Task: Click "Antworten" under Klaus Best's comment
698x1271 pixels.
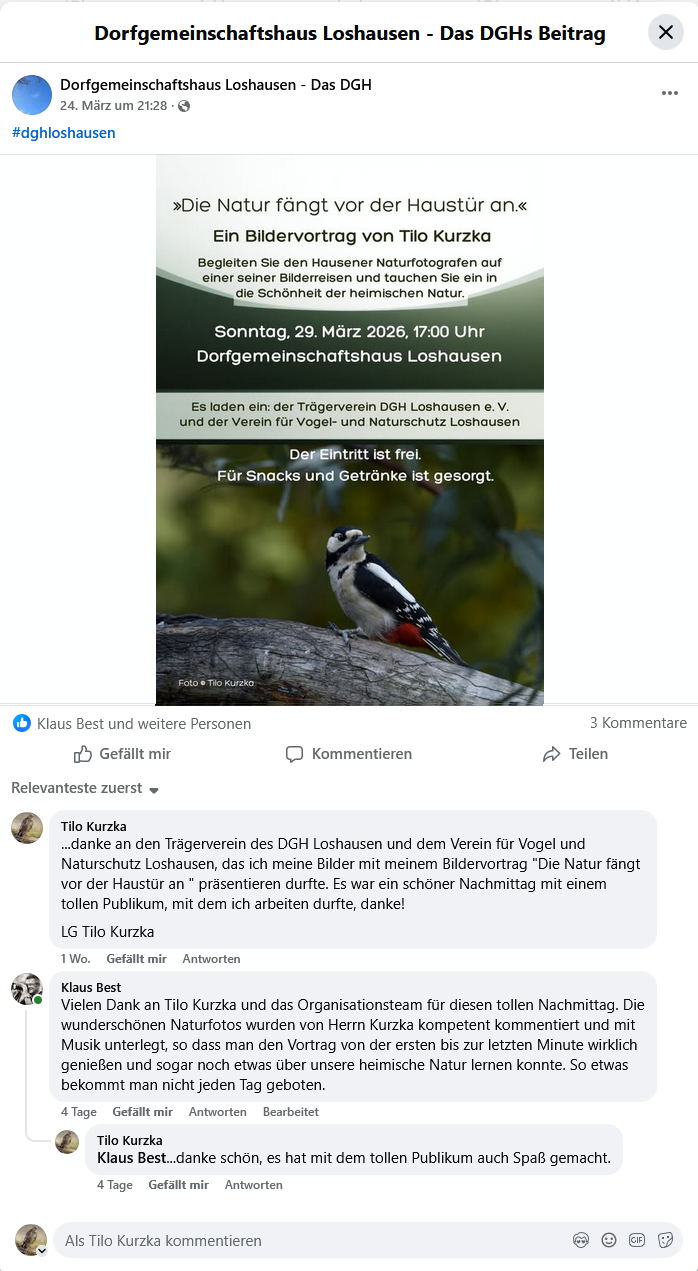Action: pos(217,1112)
